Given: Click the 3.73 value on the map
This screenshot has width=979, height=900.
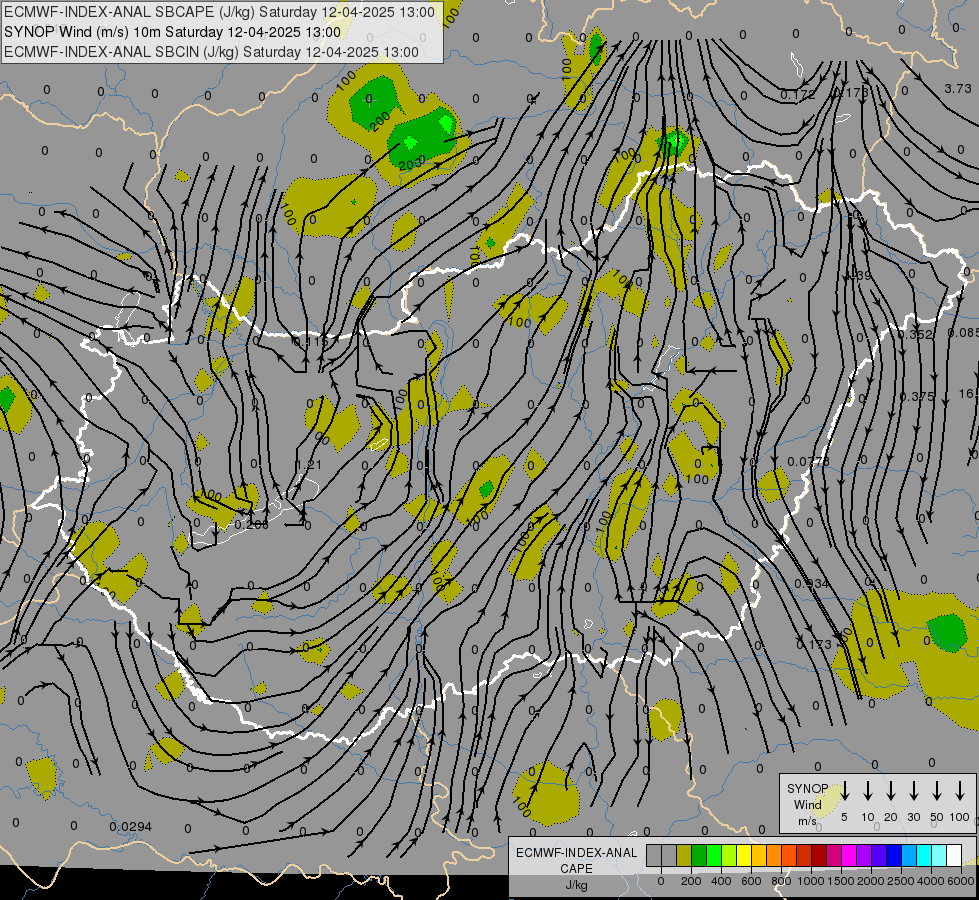Looking at the screenshot, I should 958,89.
